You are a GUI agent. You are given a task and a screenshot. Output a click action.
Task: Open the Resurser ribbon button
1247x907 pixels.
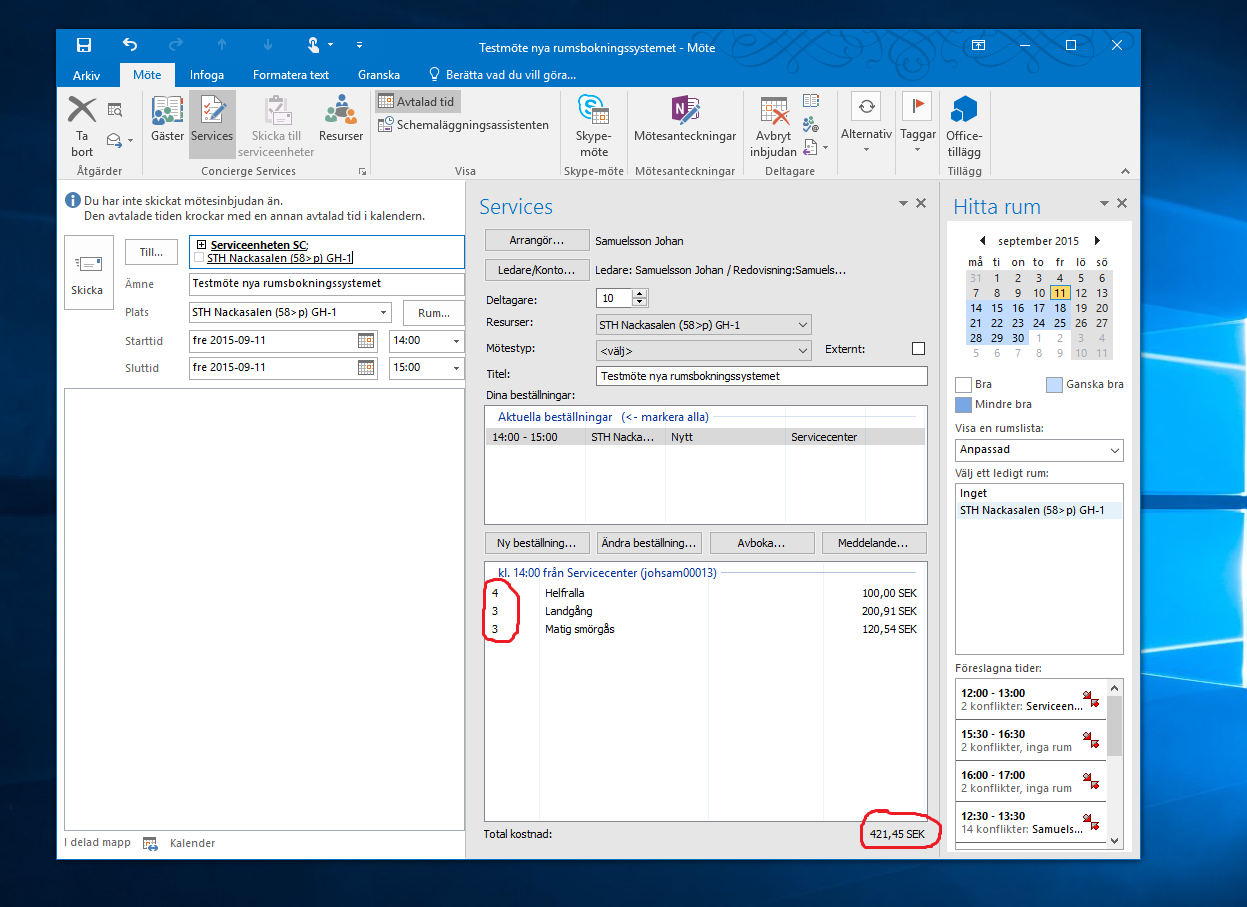point(341,120)
